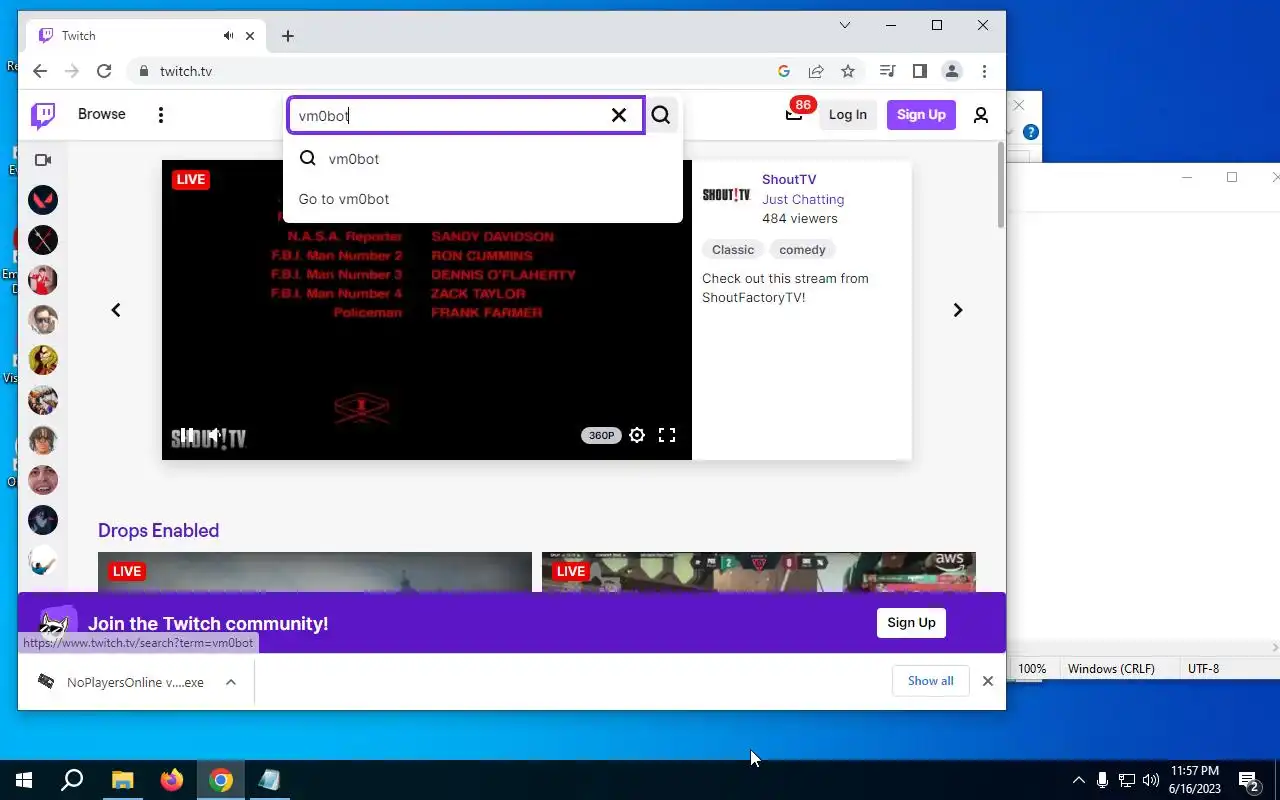Show hidden tray icons chevron
Image resolution: width=1280 pixels, height=800 pixels.
[x=1078, y=780]
